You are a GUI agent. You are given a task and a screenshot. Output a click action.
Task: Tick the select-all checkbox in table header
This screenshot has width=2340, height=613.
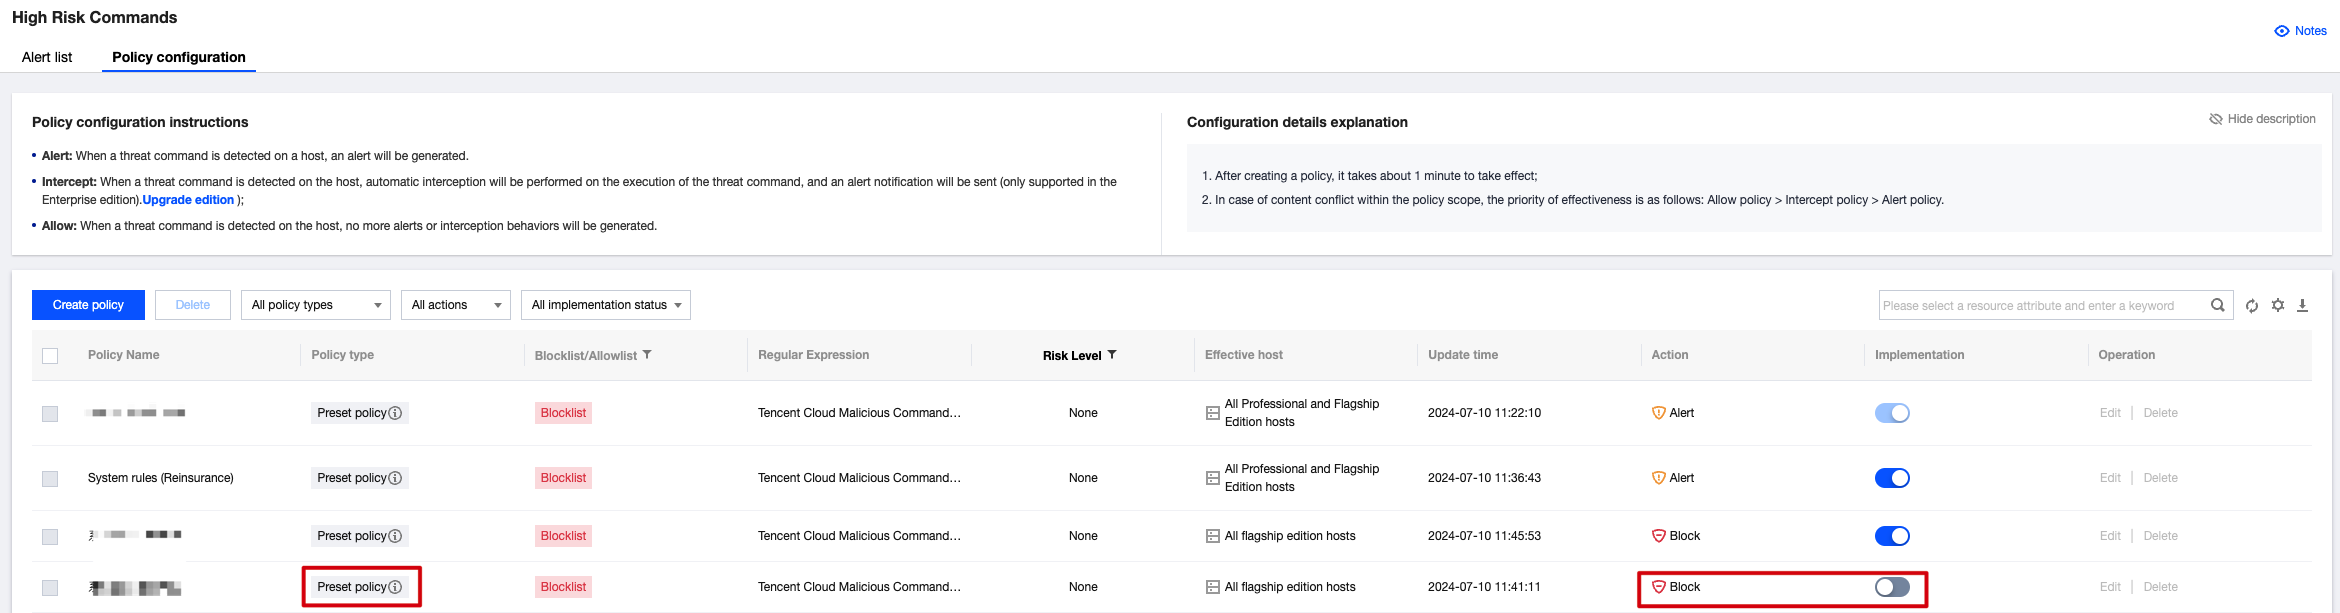[50, 356]
